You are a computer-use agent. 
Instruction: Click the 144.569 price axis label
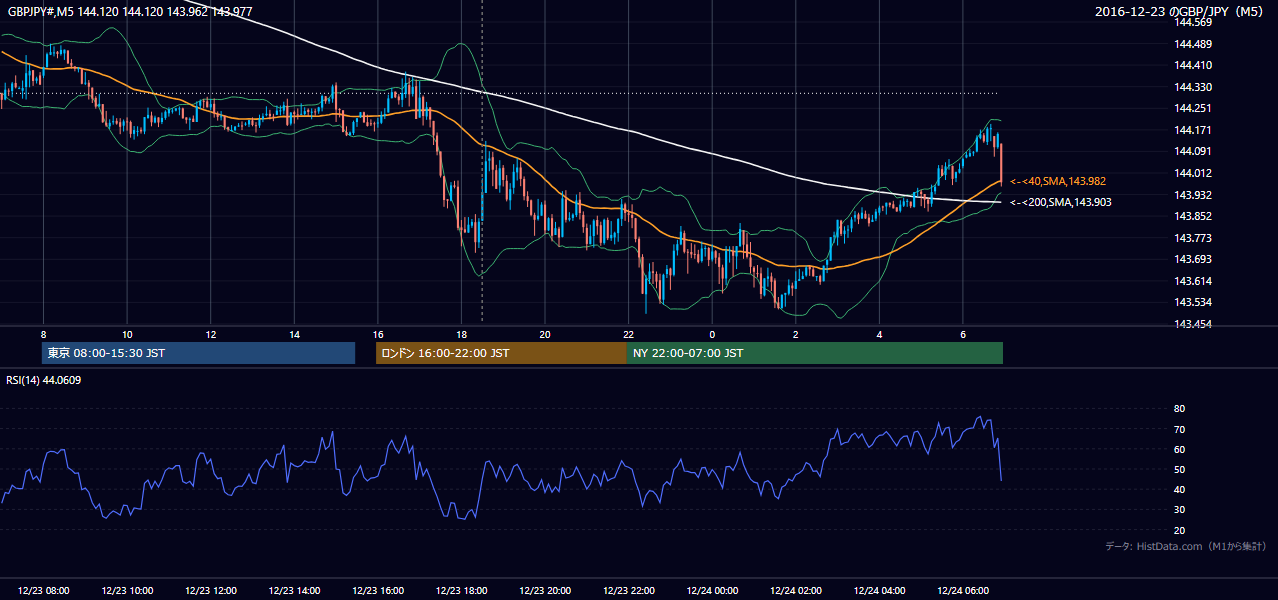pos(1193,22)
